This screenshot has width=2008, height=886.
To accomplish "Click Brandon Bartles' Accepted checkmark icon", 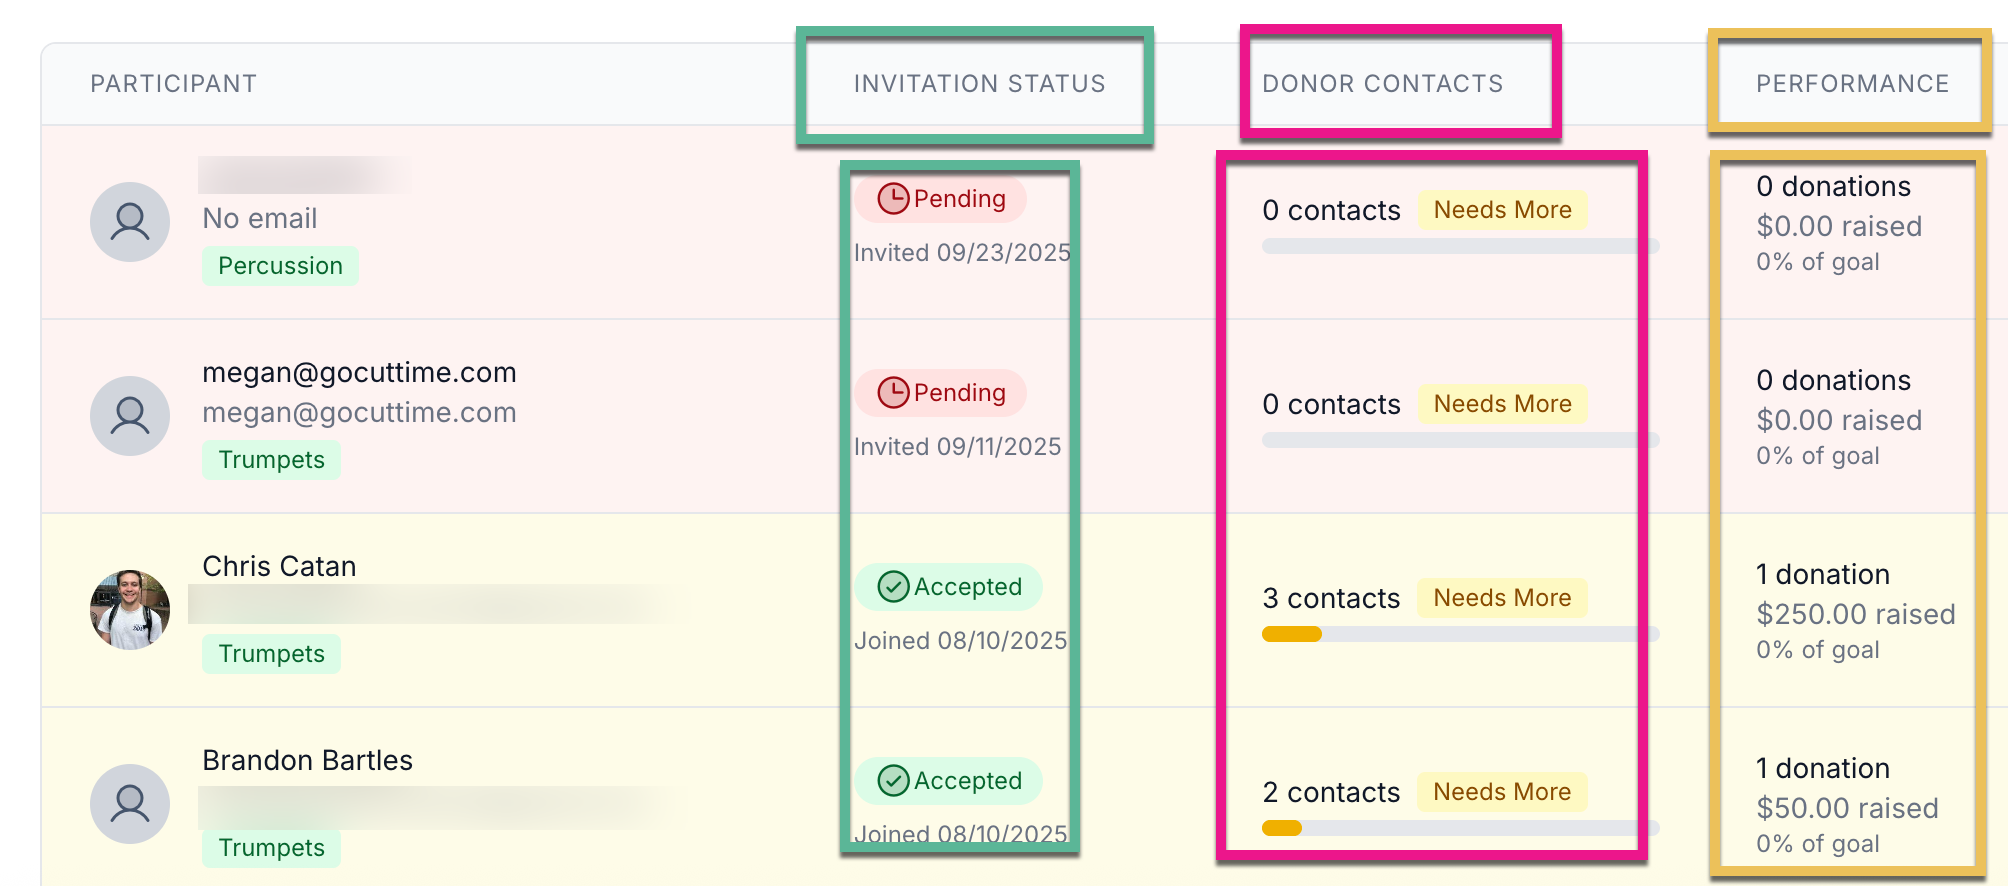I will point(893,781).
